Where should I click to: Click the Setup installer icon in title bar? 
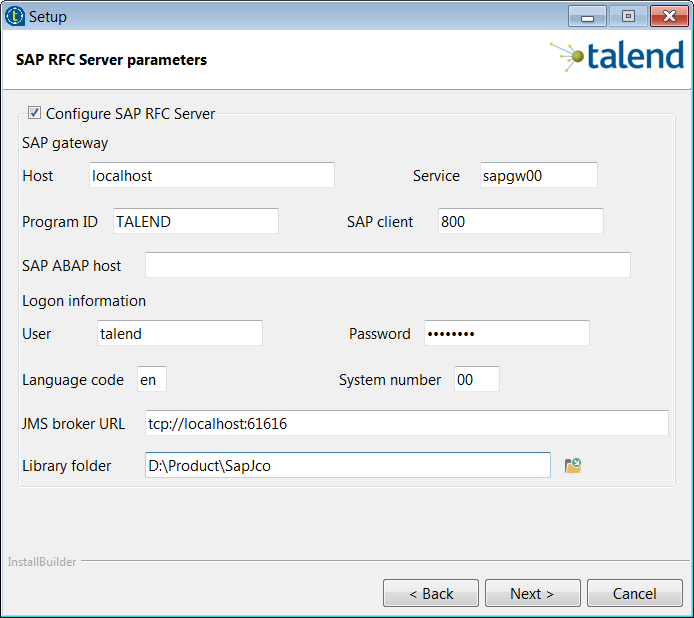[x=15, y=16]
